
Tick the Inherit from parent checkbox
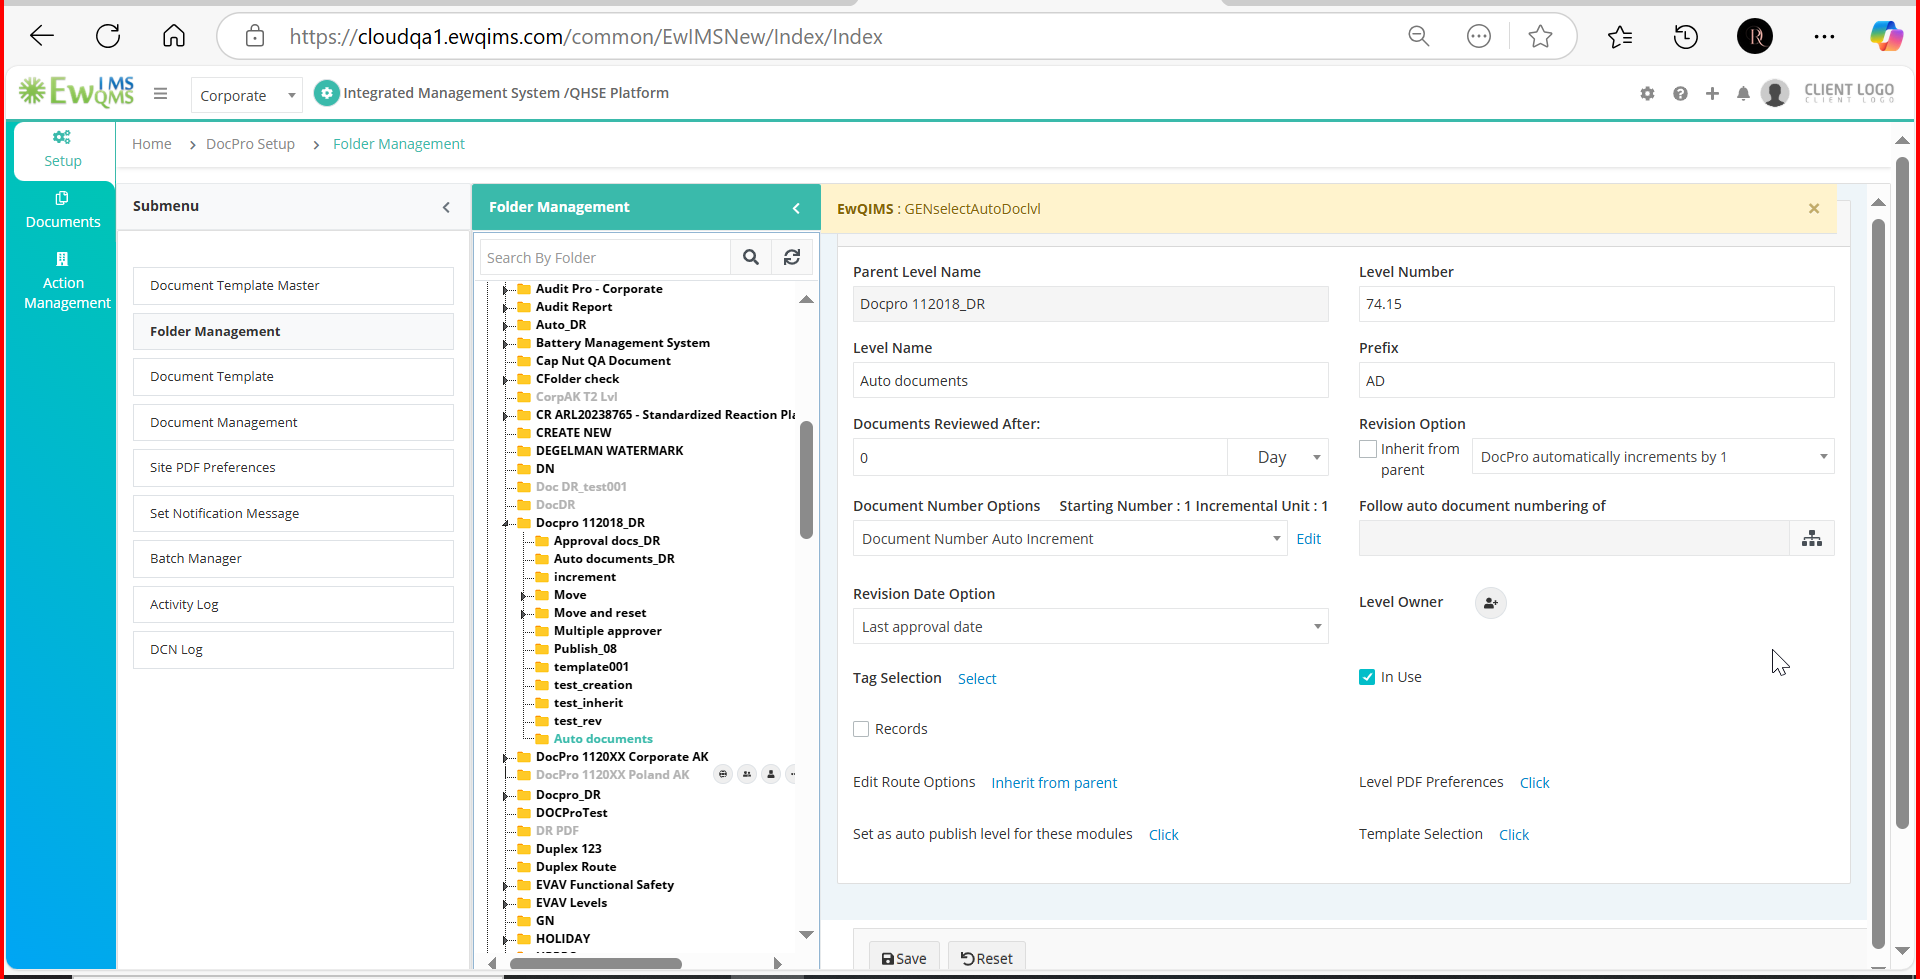pyautogui.click(x=1368, y=450)
